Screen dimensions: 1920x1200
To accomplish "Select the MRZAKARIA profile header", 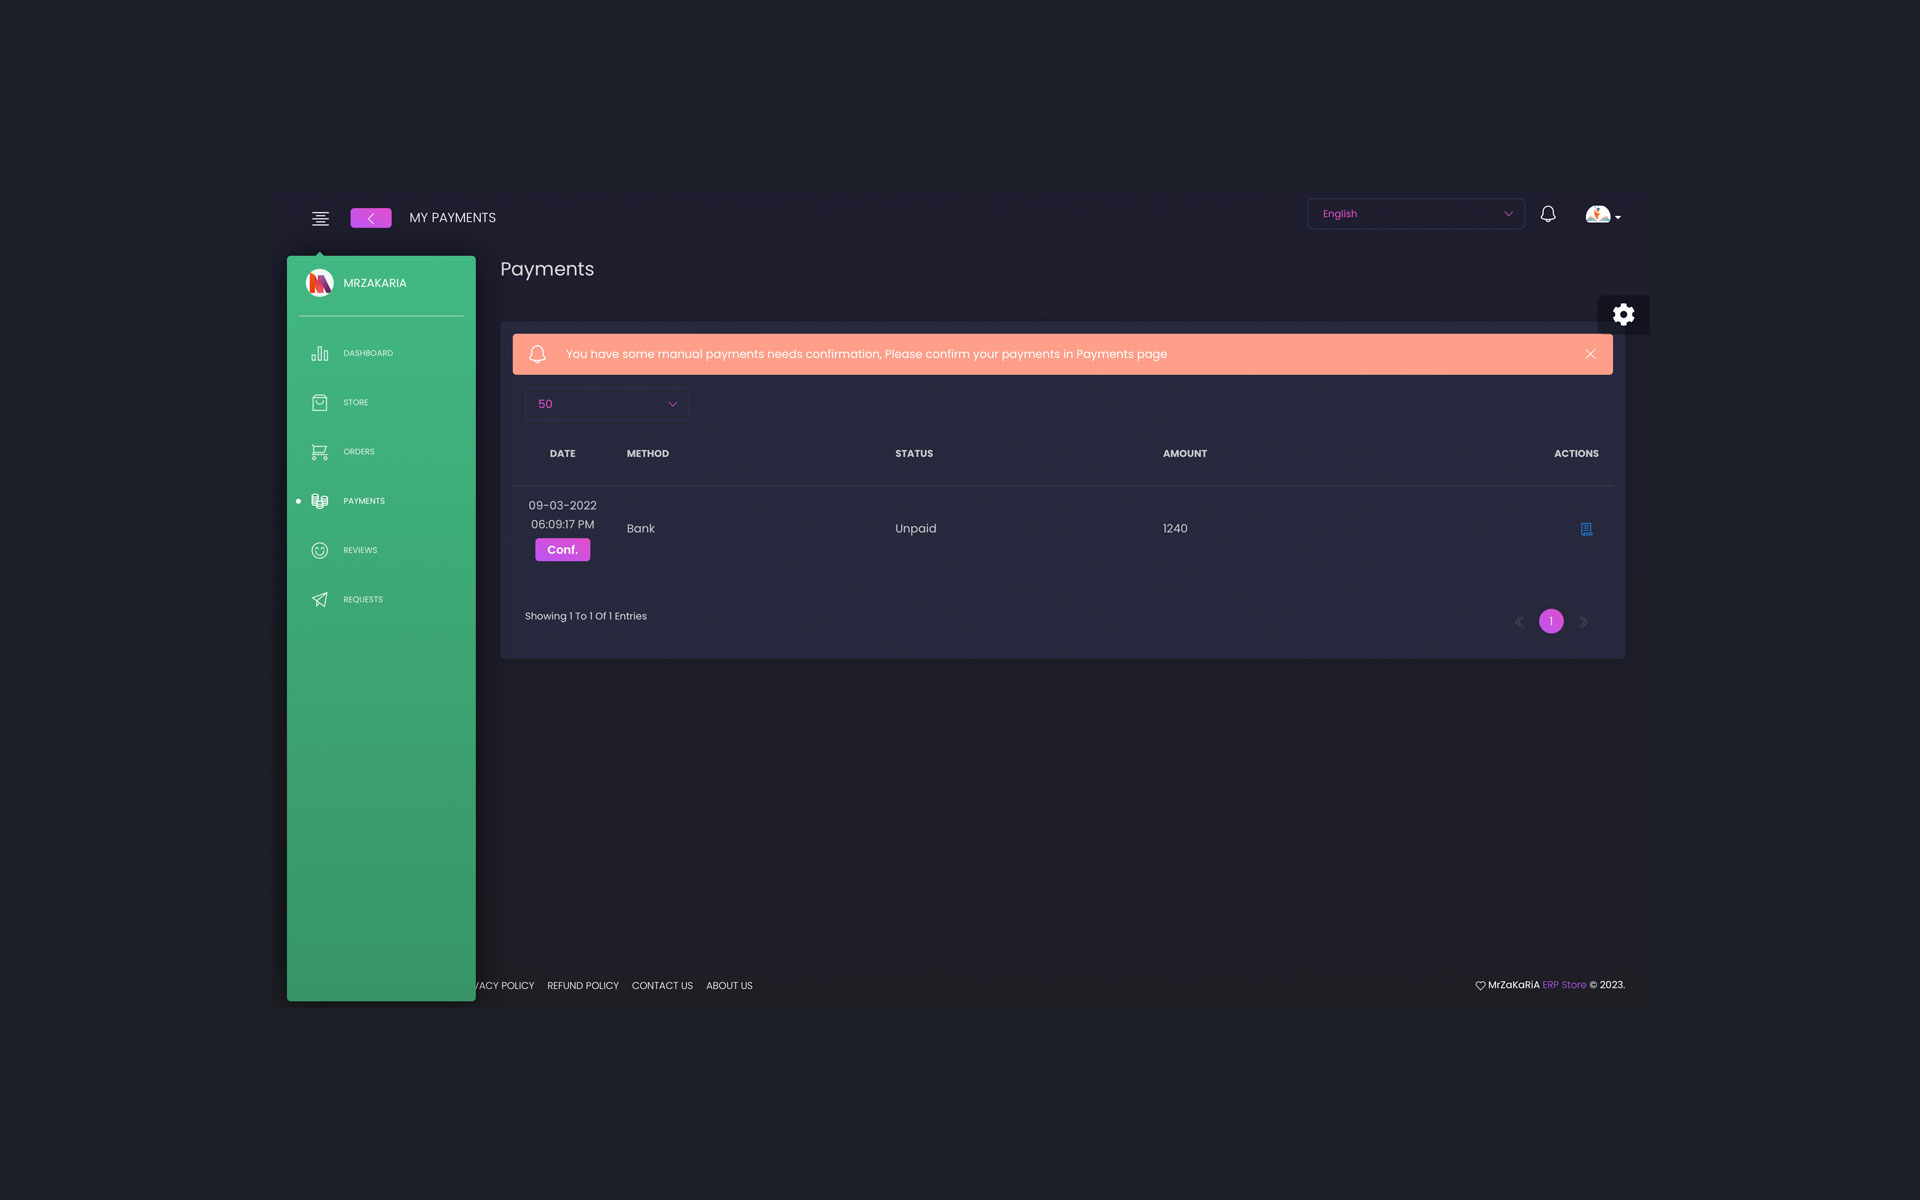I will 375,283.
